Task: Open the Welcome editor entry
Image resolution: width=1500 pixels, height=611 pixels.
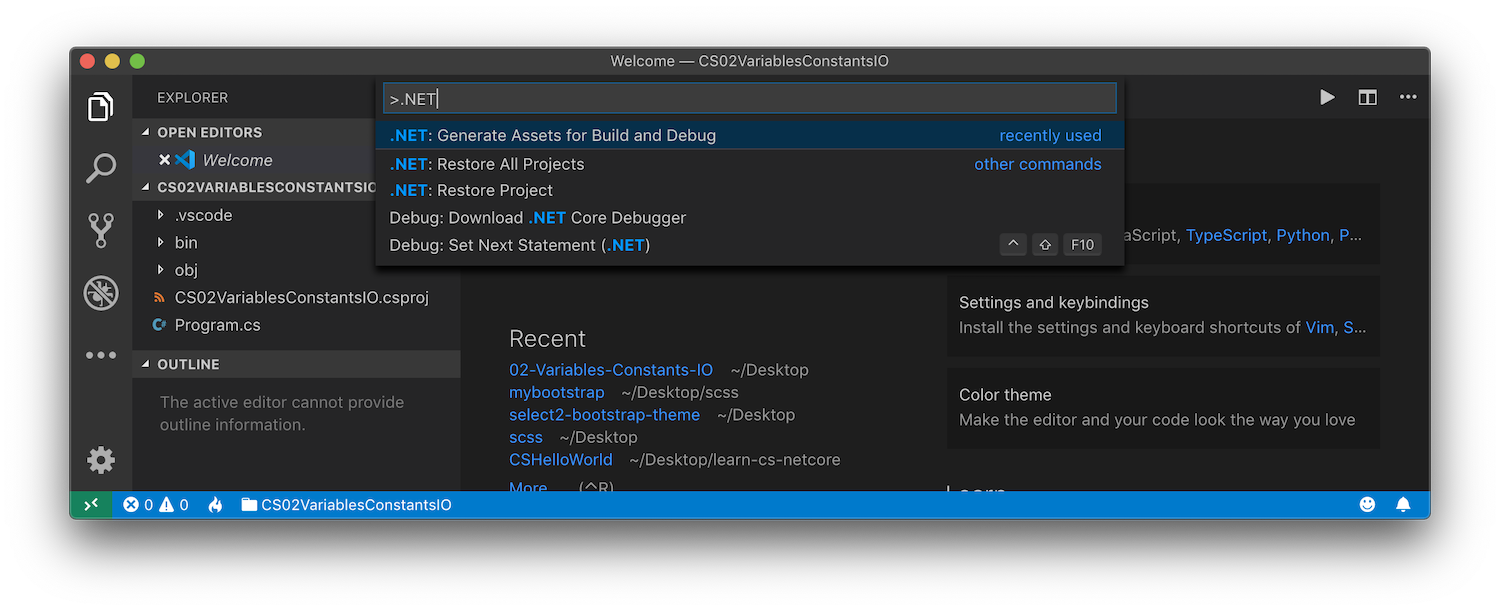Action: [x=237, y=160]
